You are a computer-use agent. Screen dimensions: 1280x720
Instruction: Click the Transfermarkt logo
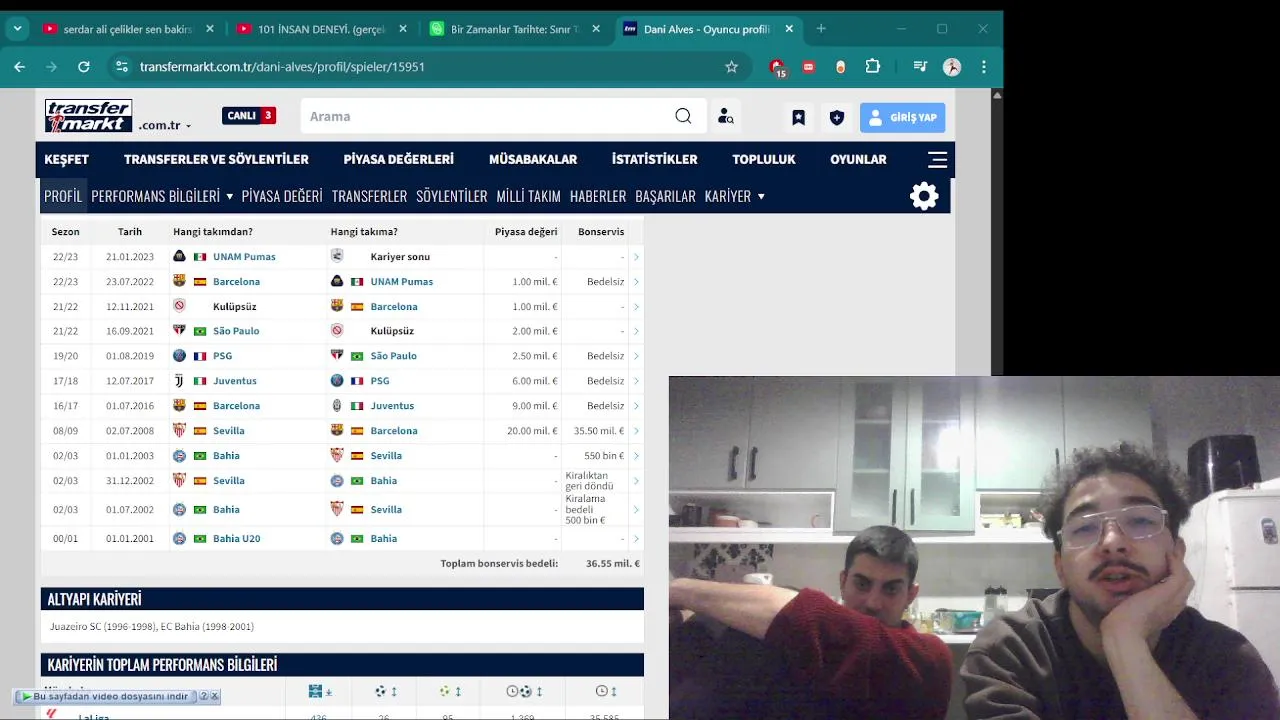(88, 116)
